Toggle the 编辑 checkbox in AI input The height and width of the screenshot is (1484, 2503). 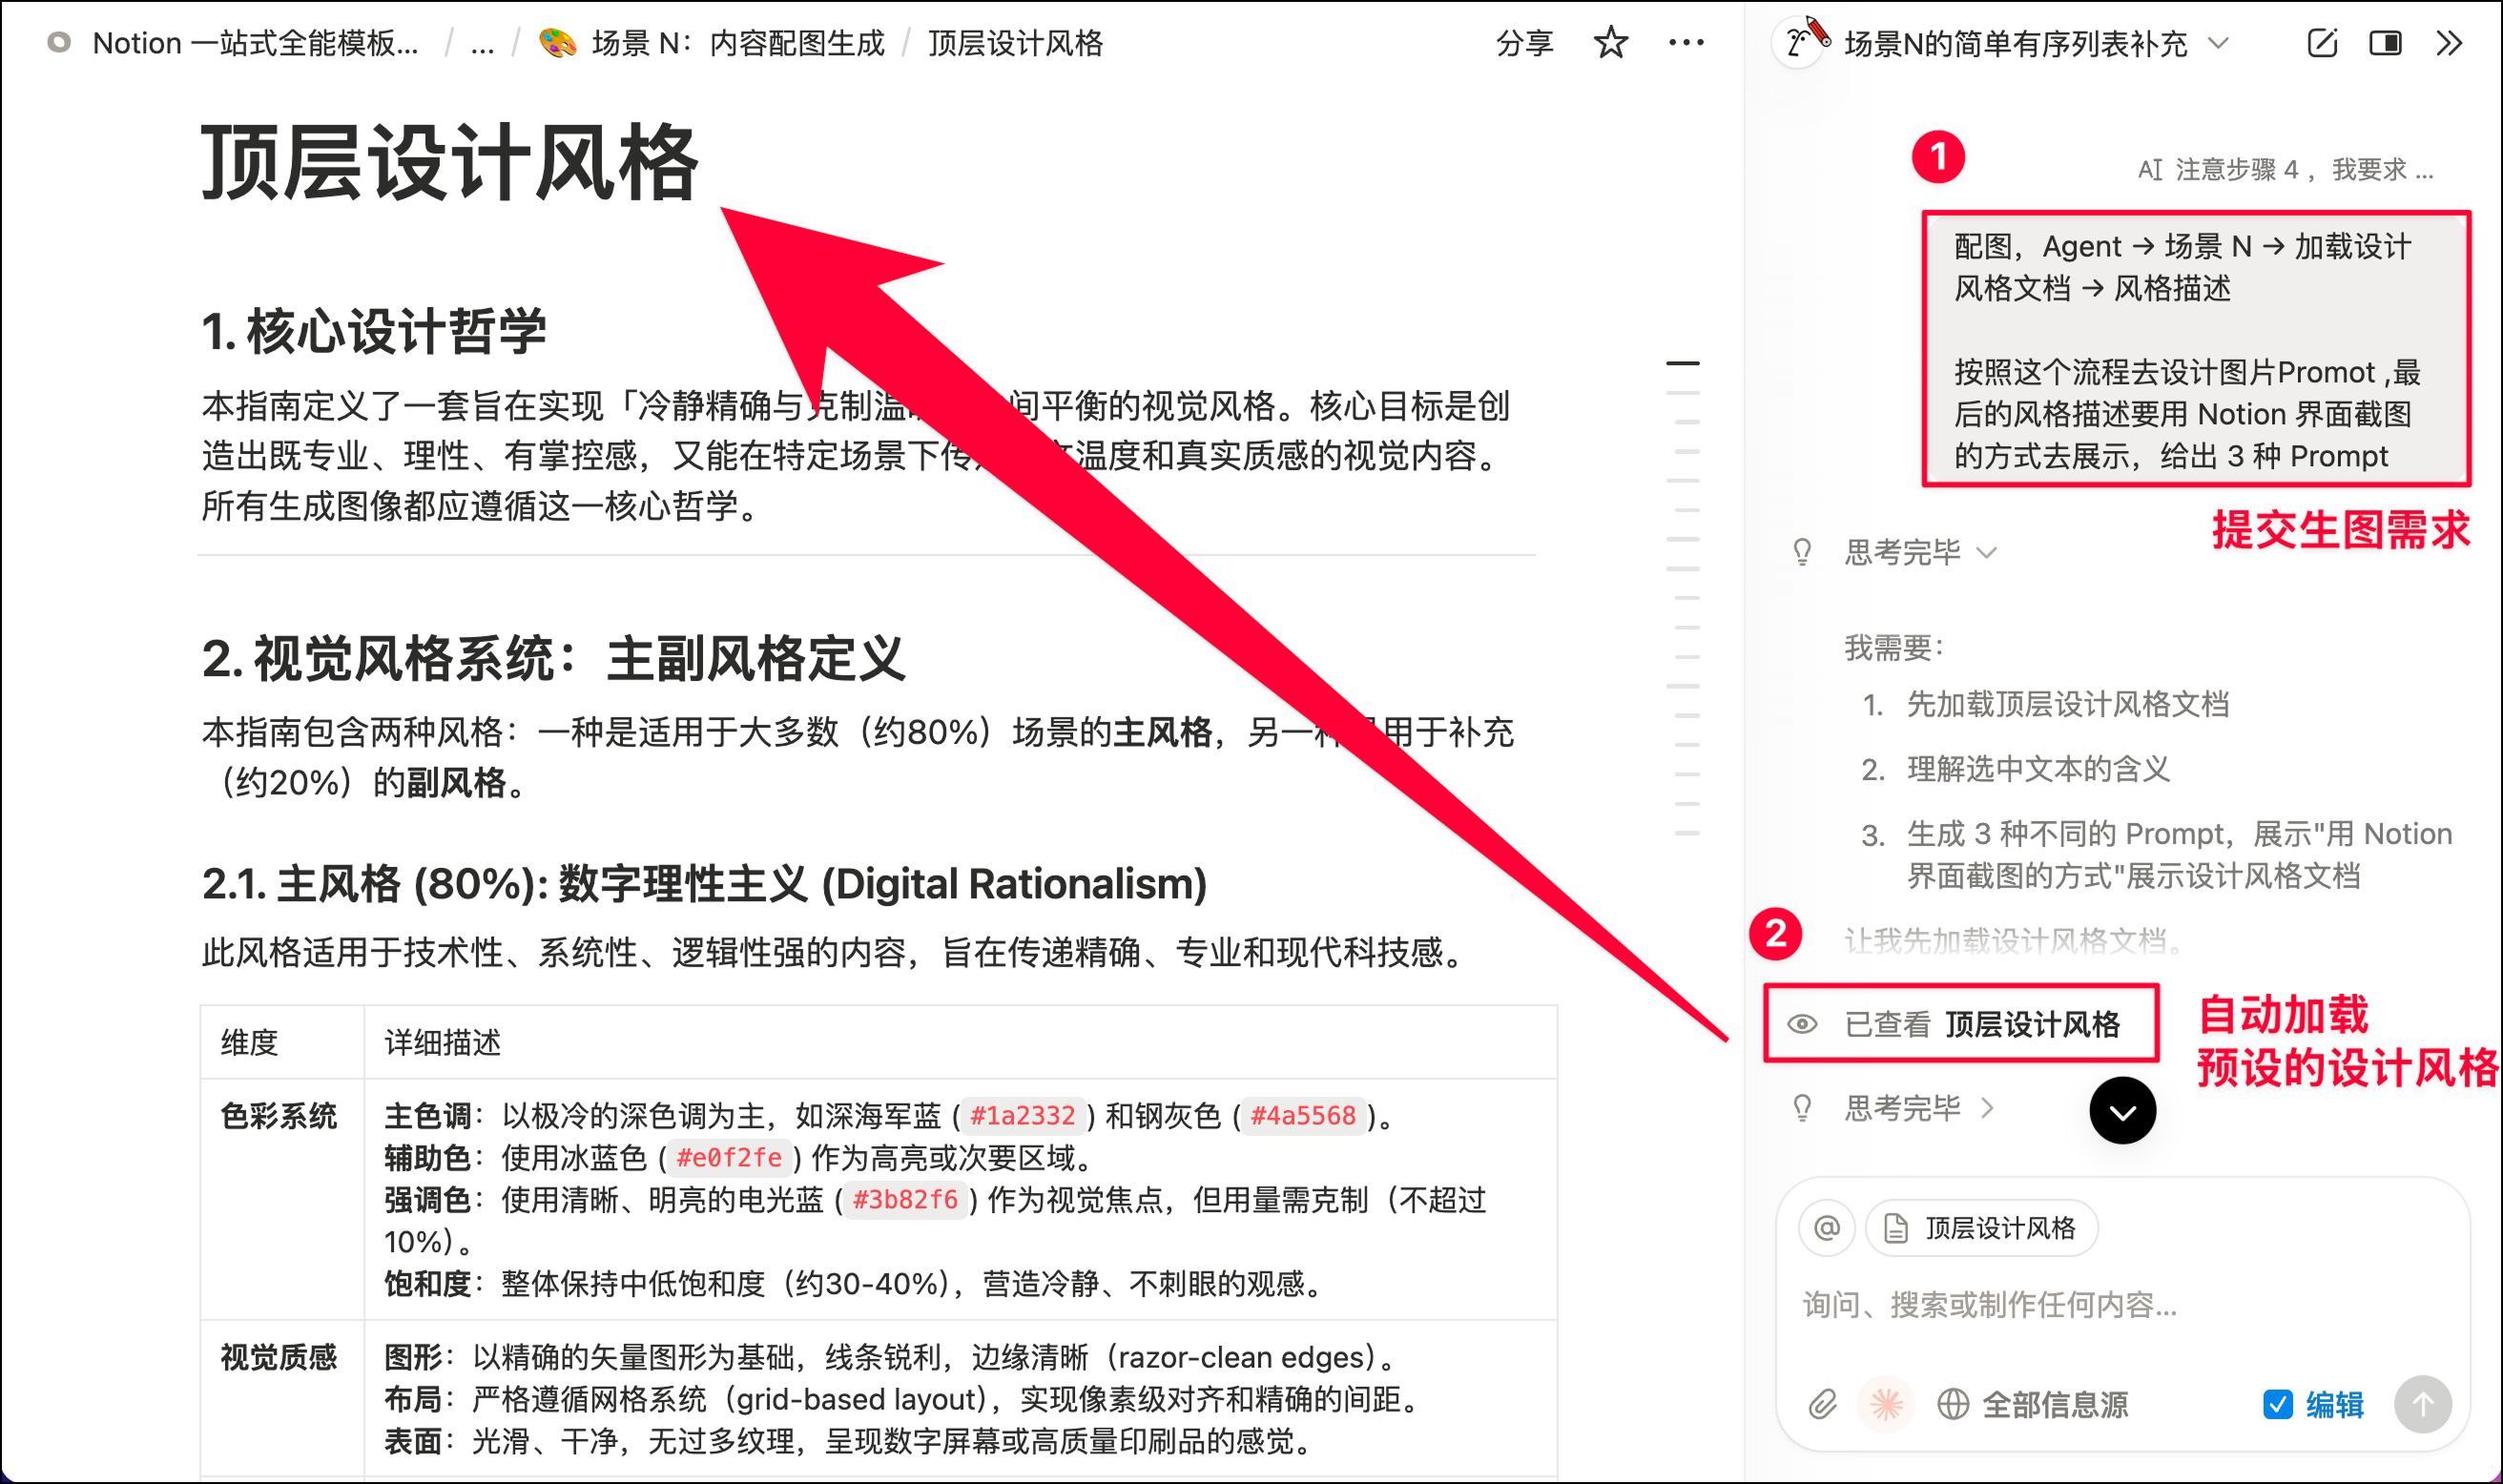click(2277, 1405)
